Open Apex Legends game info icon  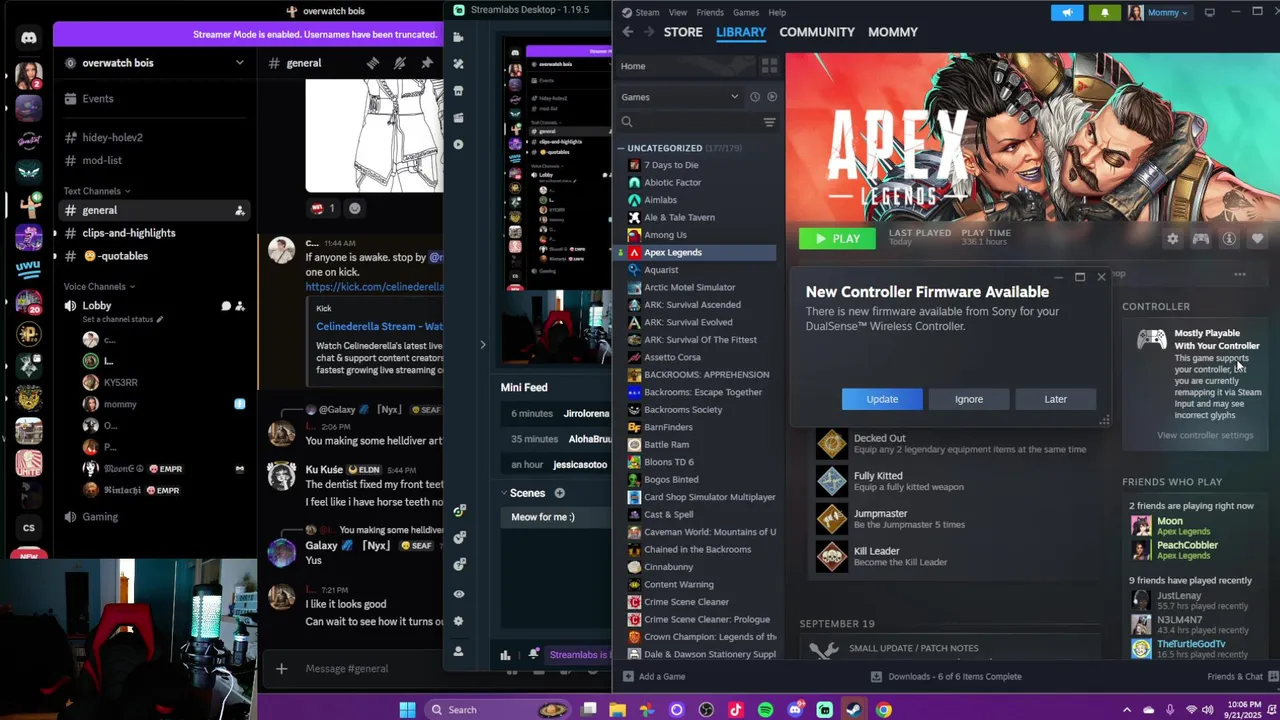pos(1229,239)
